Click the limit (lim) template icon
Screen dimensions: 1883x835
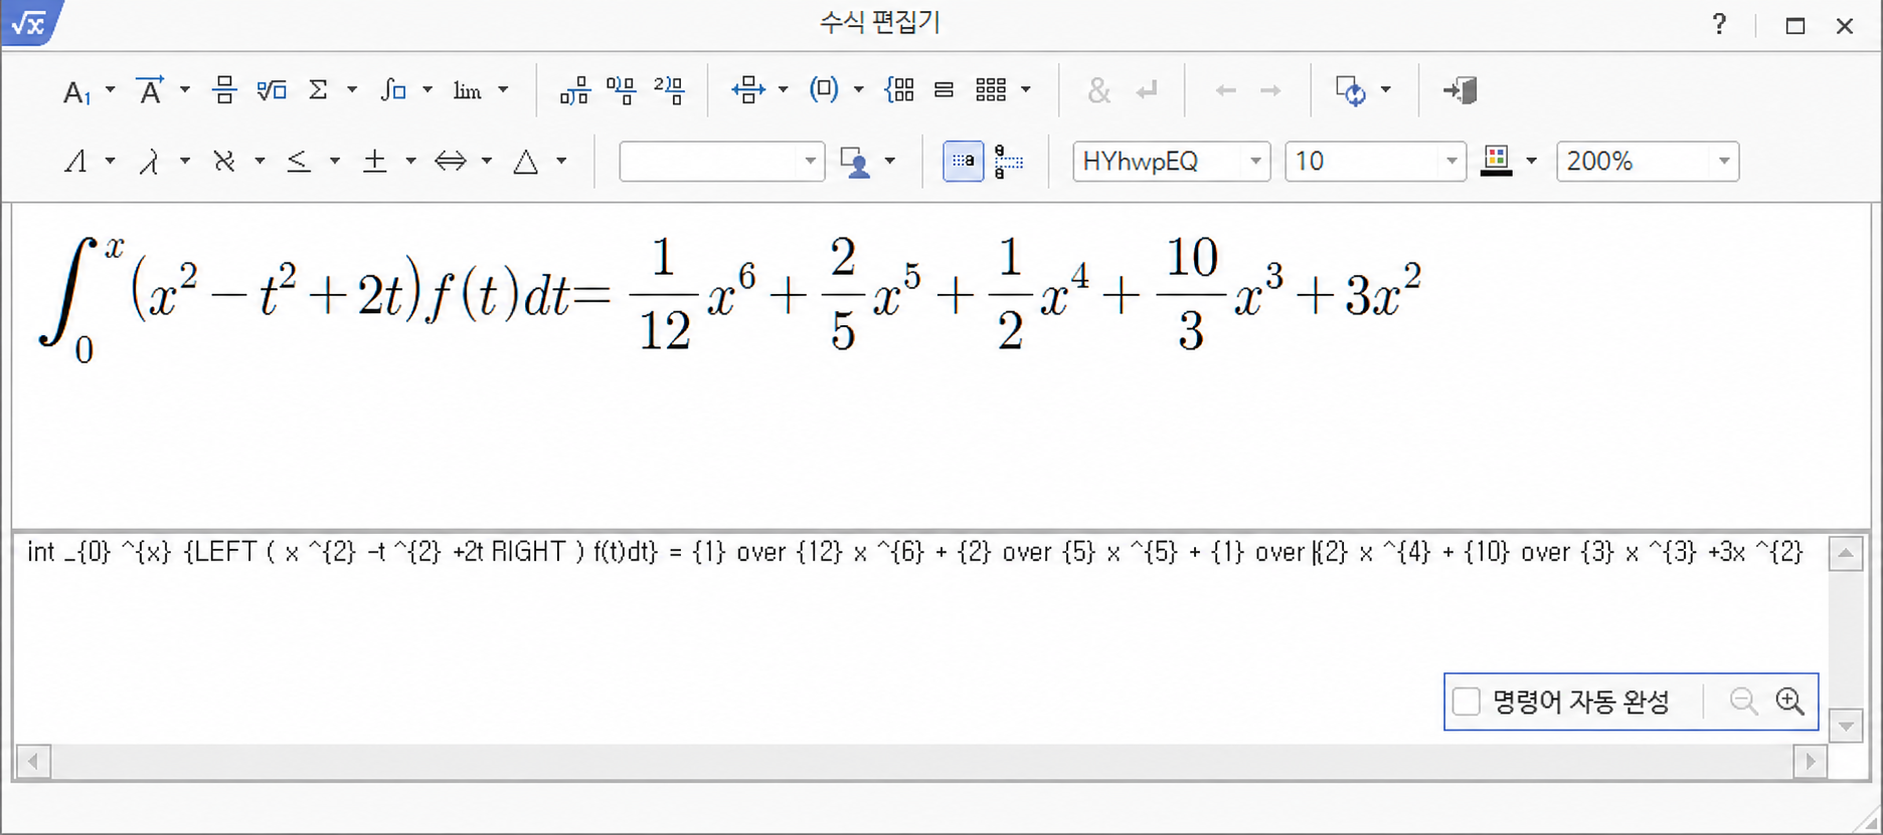(x=467, y=91)
